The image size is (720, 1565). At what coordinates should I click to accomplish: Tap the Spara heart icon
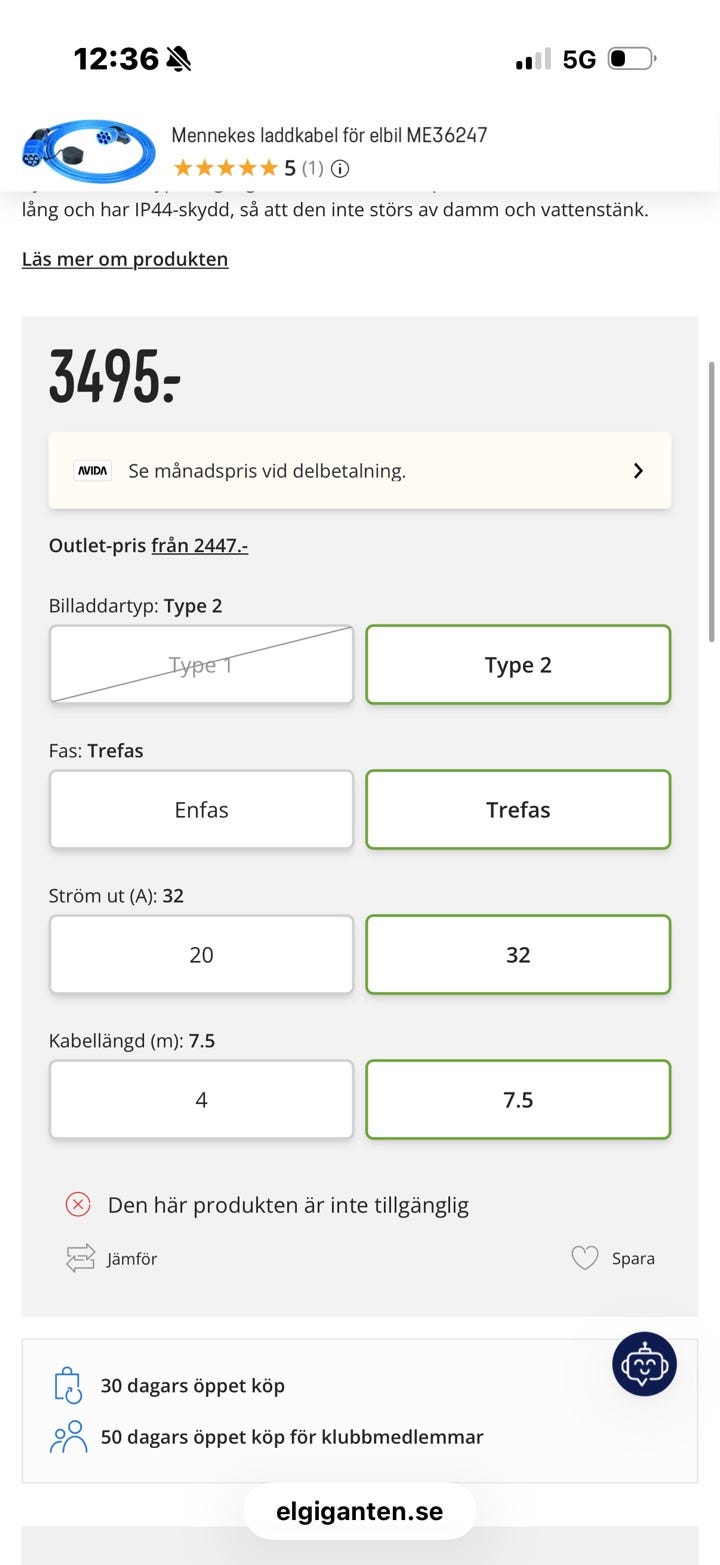coord(585,1258)
